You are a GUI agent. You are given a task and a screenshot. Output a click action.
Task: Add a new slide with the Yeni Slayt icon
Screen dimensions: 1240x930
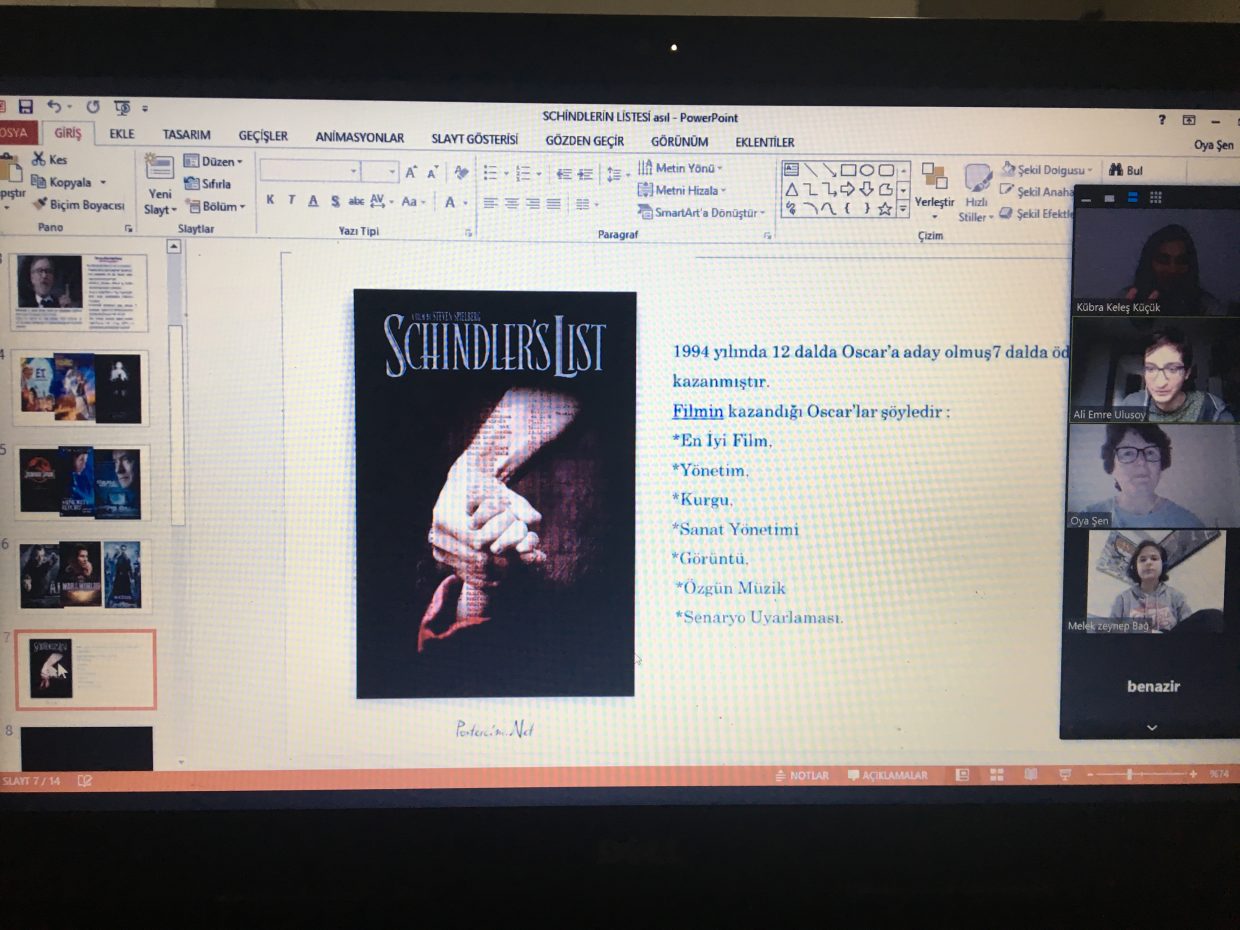click(x=160, y=166)
